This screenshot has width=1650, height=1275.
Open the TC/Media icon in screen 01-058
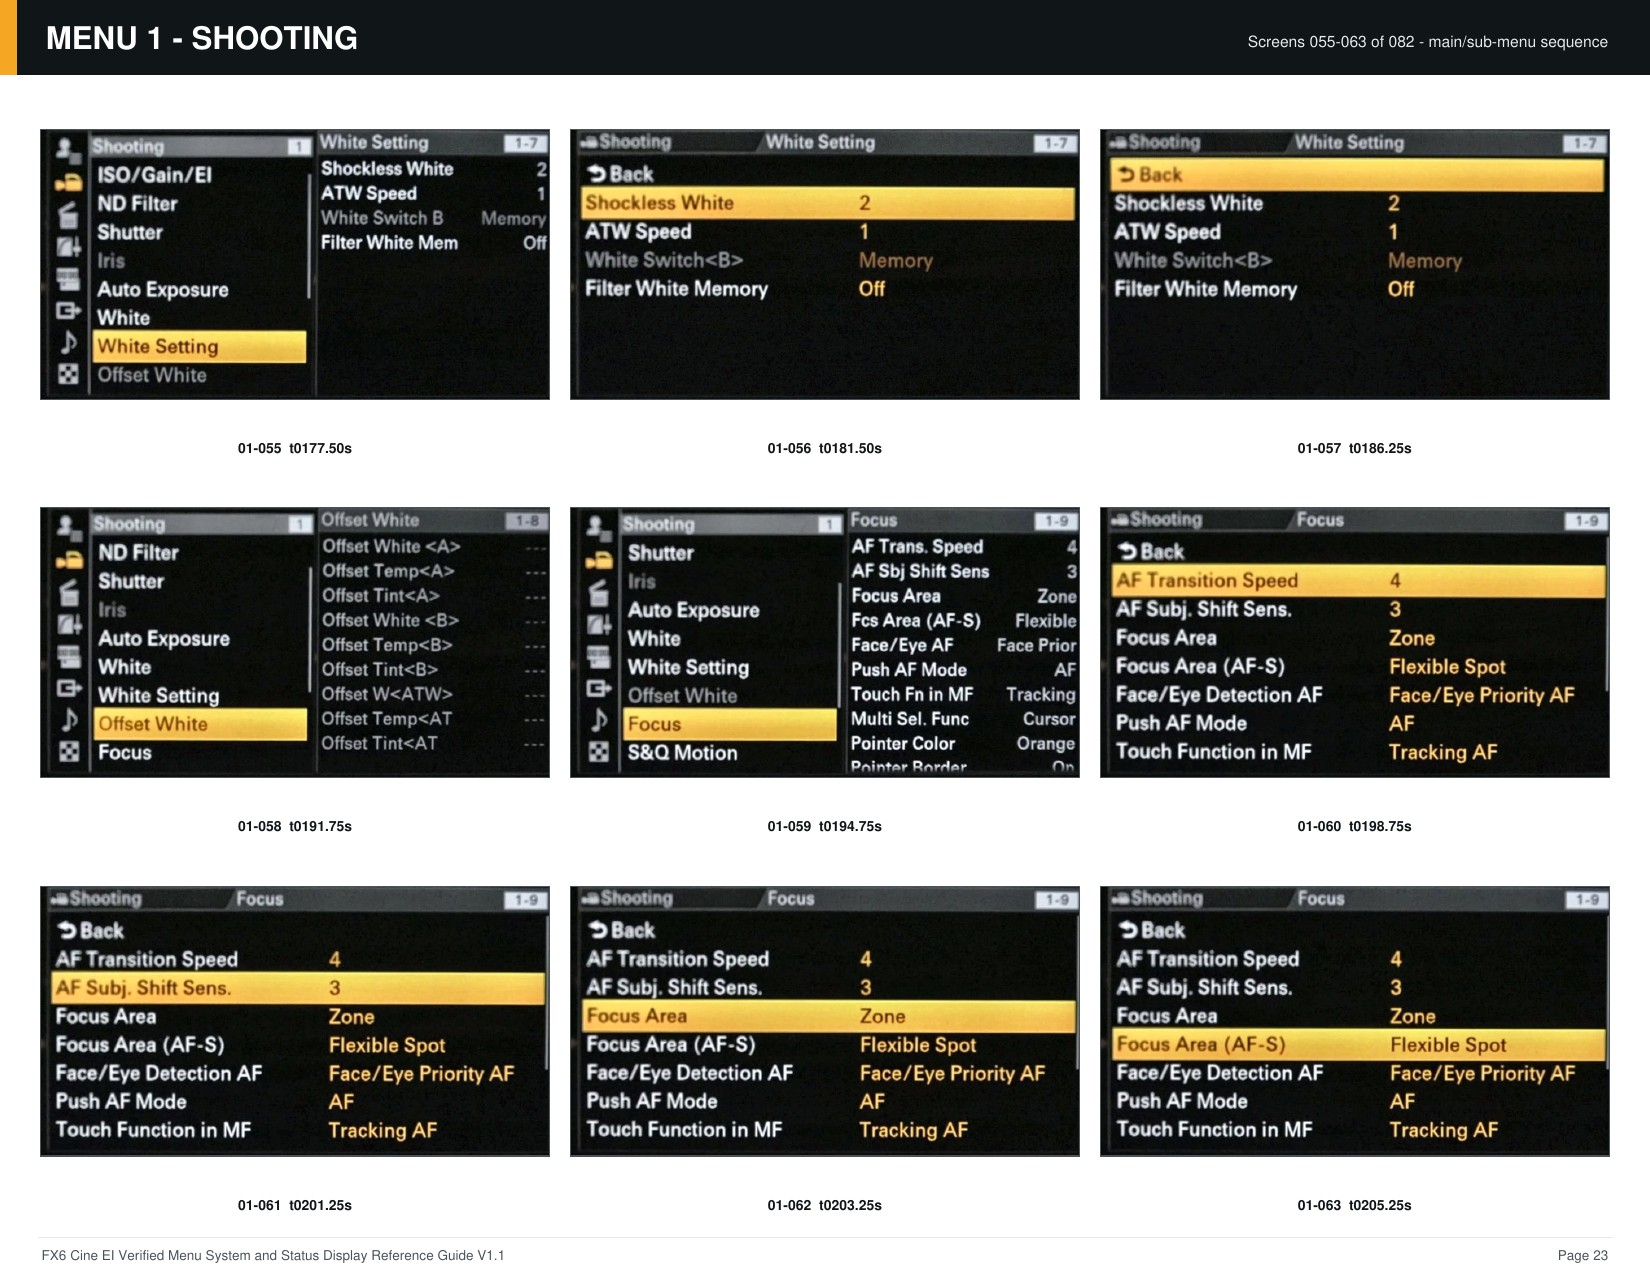click(x=69, y=656)
